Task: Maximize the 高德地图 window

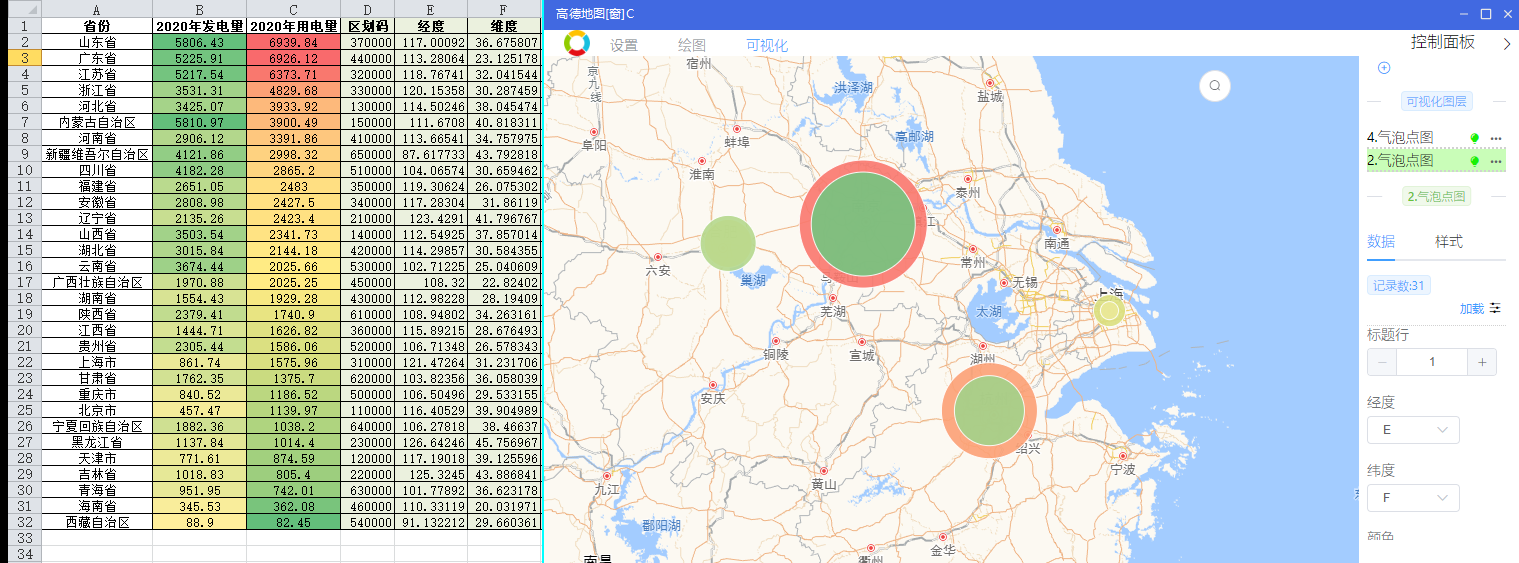Action: click(x=1486, y=14)
